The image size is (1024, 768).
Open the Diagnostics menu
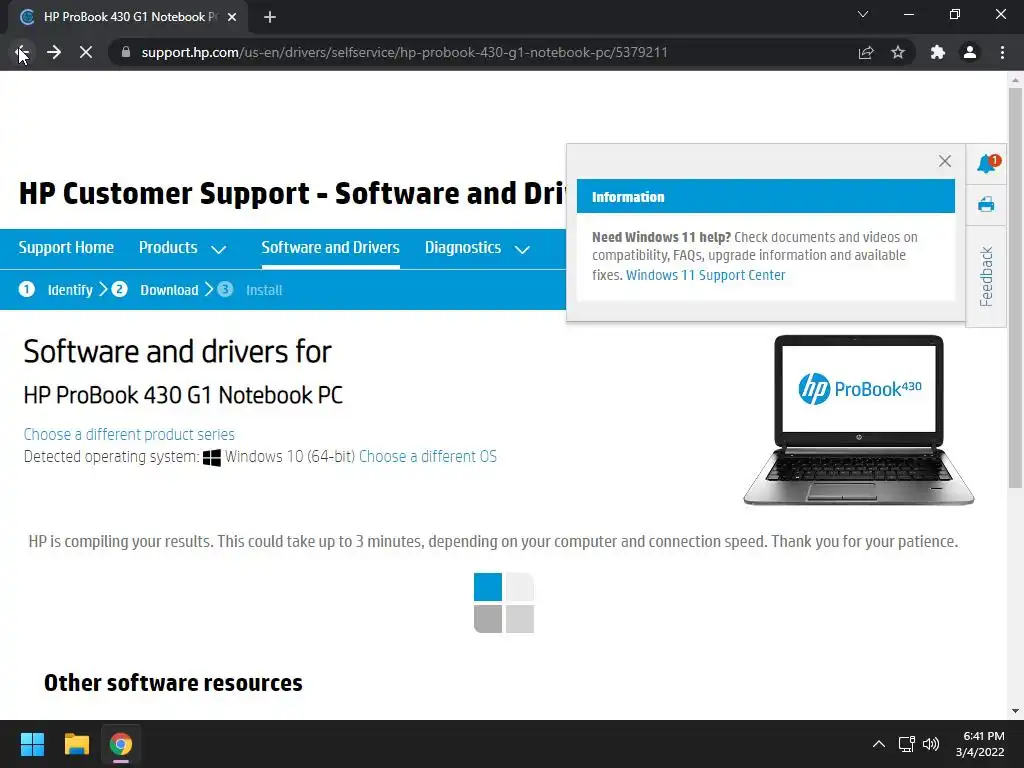click(x=463, y=248)
